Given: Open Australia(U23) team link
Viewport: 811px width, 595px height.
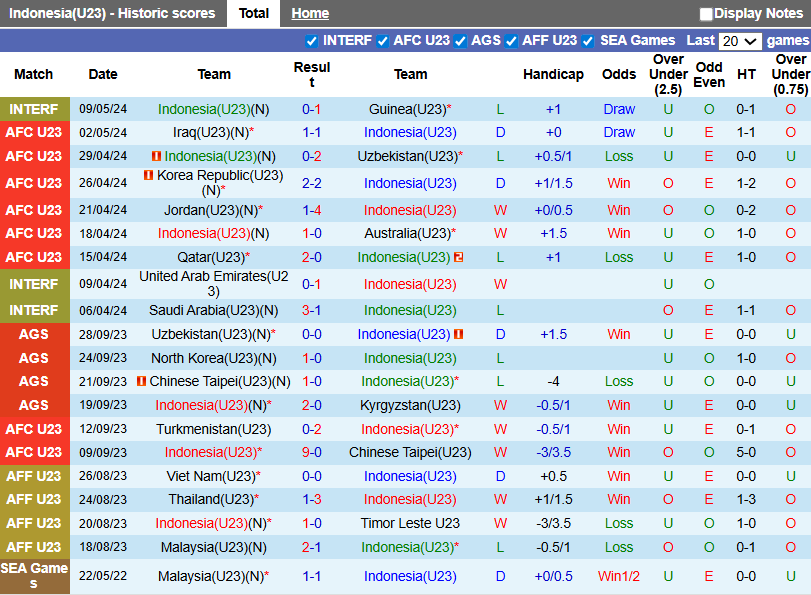Looking at the screenshot, I should pyautogui.click(x=410, y=233).
